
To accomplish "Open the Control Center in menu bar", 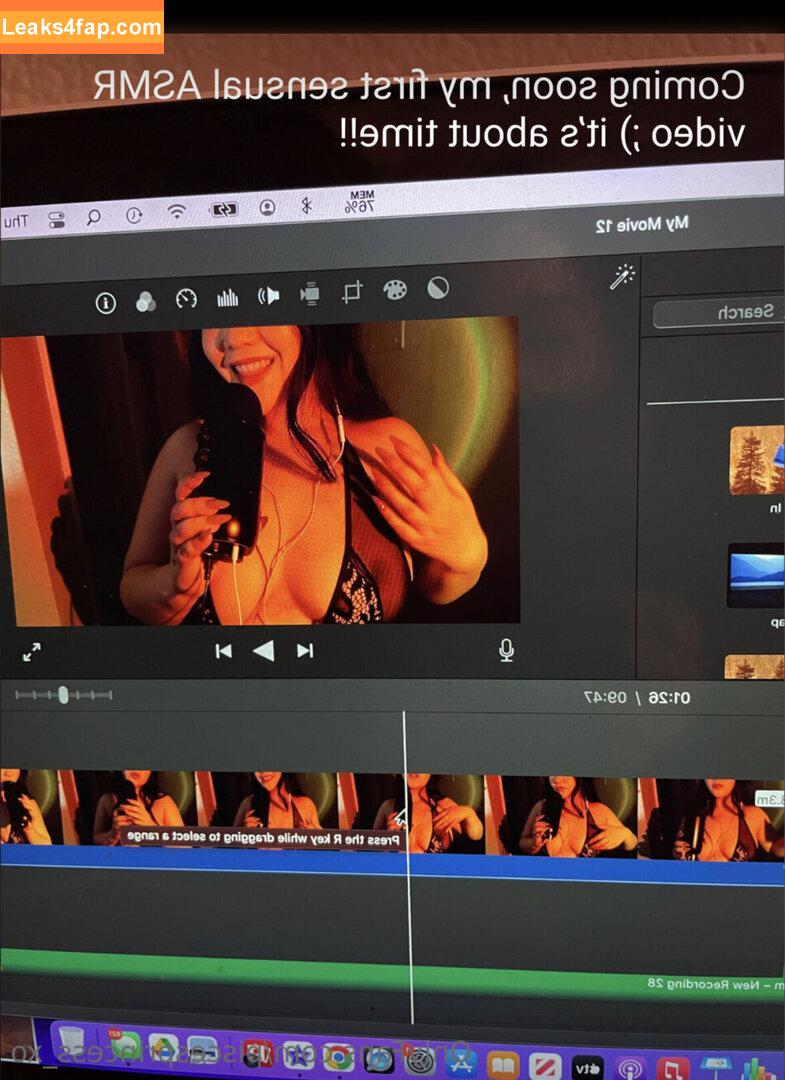I will click(x=57, y=218).
